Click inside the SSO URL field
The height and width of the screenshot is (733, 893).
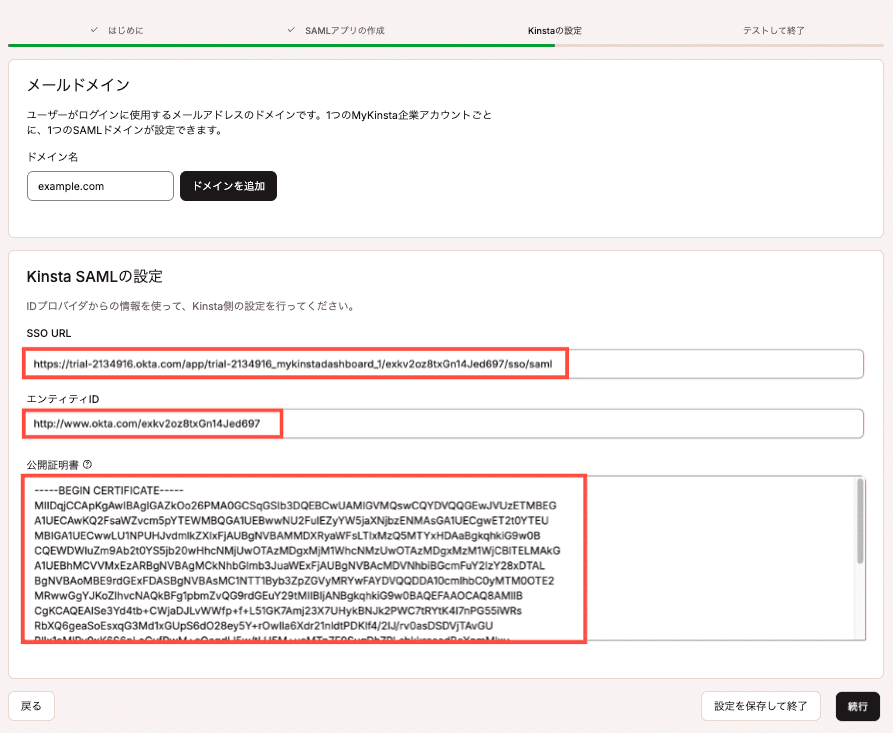pyautogui.click(x=400, y=363)
